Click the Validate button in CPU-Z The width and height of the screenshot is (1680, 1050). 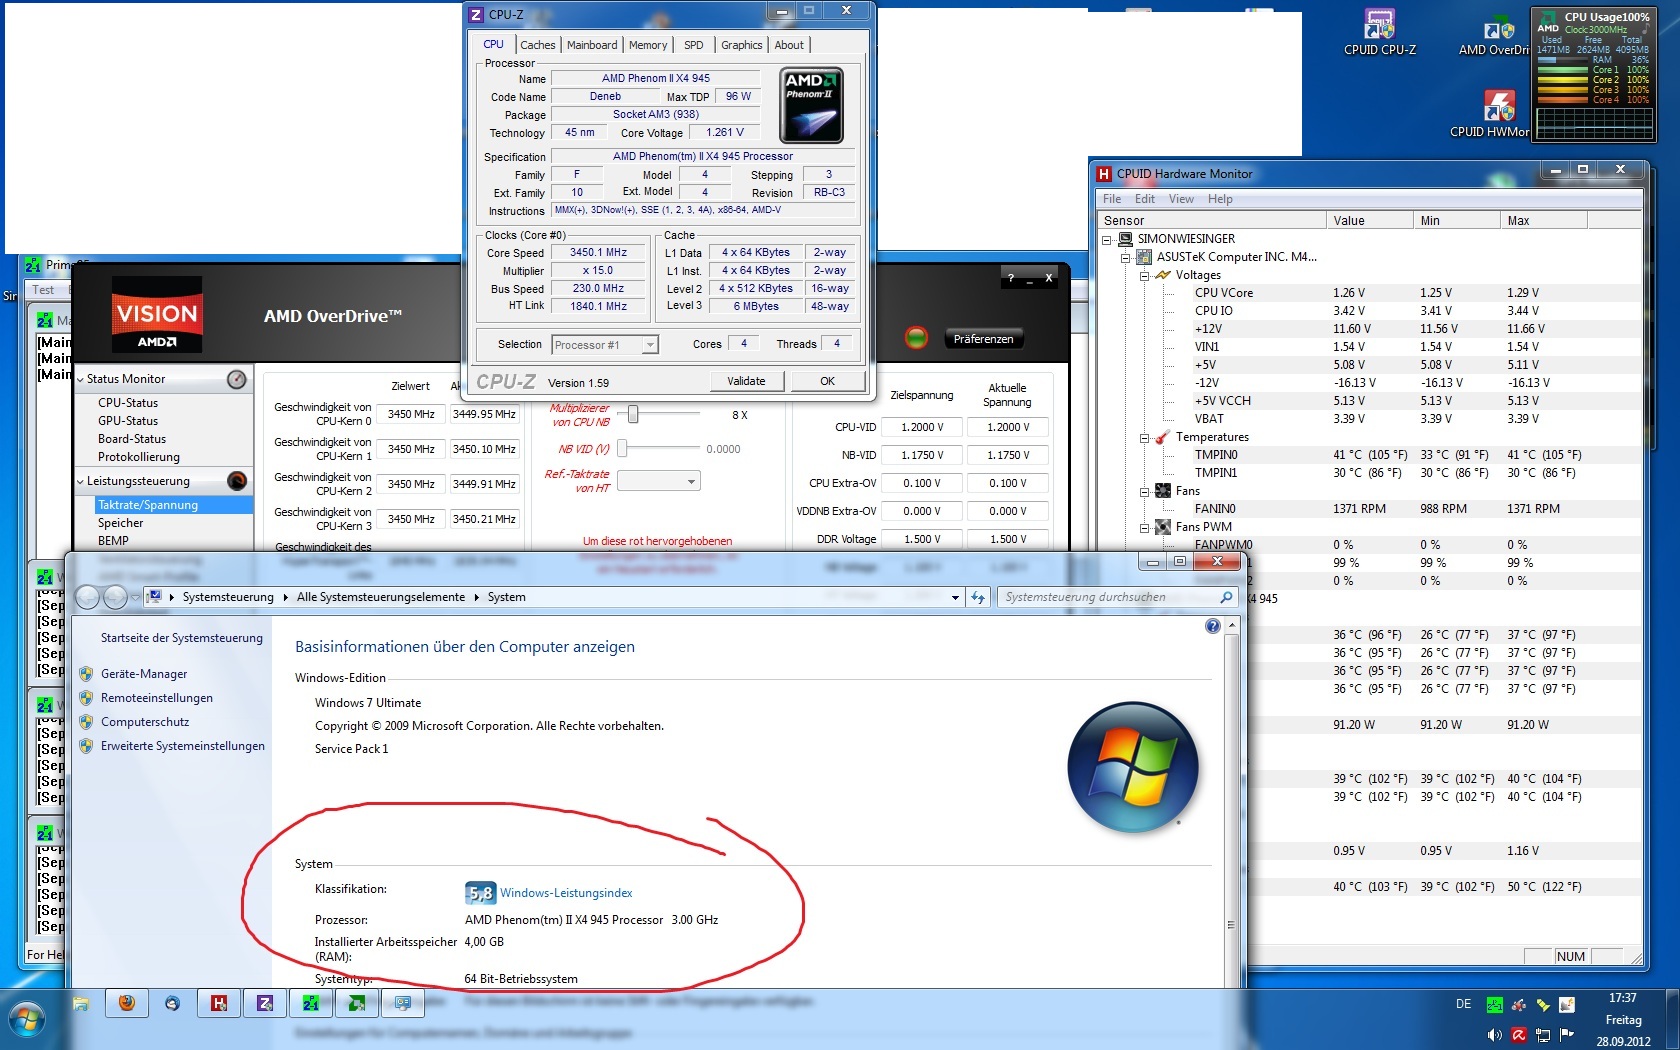pyautogui.click(x=746, y=381)
